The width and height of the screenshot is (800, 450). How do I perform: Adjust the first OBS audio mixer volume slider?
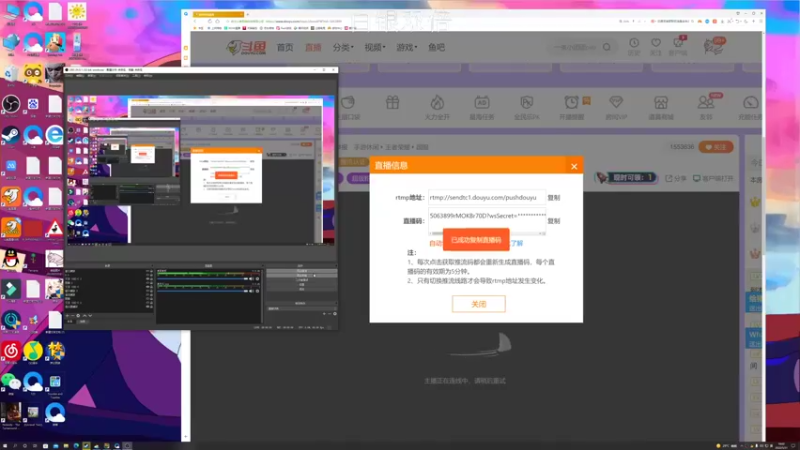pos(202,279)
